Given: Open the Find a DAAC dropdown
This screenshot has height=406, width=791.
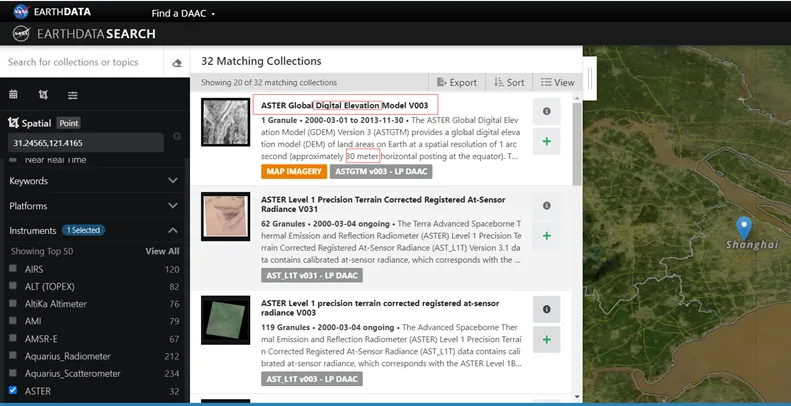Looking at the screenshot, I should tap(183, 14).
